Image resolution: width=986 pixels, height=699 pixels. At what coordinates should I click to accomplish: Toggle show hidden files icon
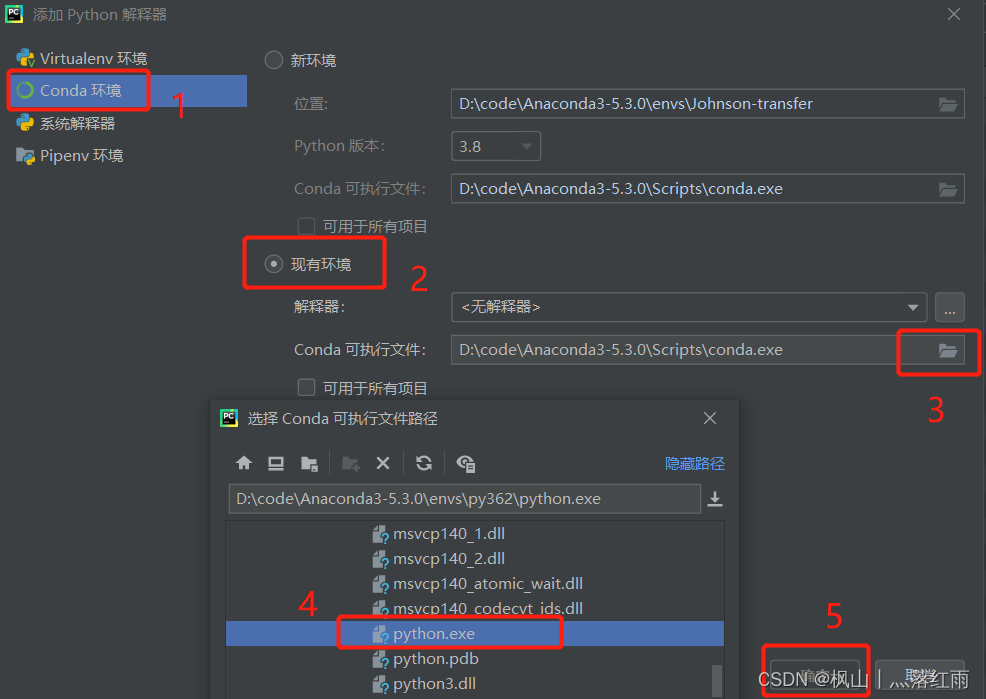(465, 464)
